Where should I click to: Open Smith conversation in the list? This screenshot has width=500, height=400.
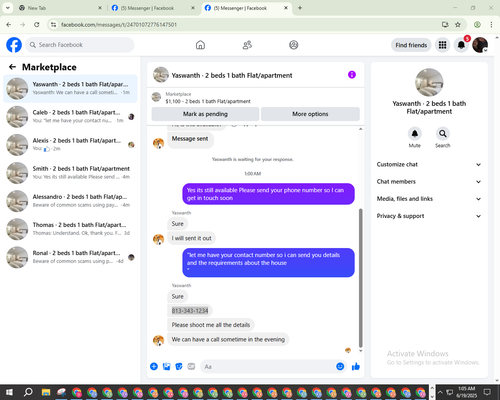[70, 173]
